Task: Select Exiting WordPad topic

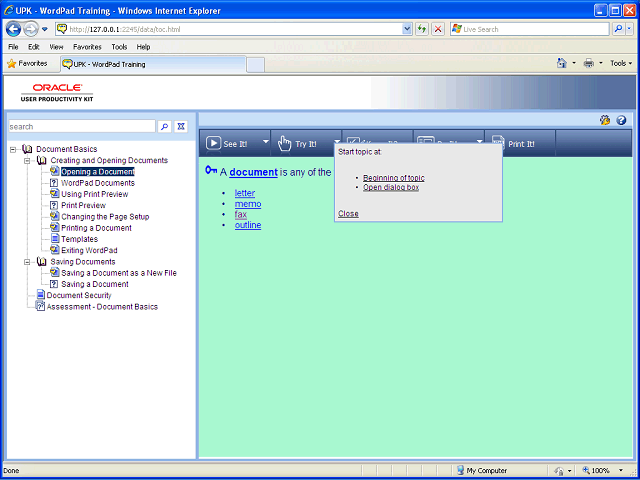Action: [x=89, y=250]
